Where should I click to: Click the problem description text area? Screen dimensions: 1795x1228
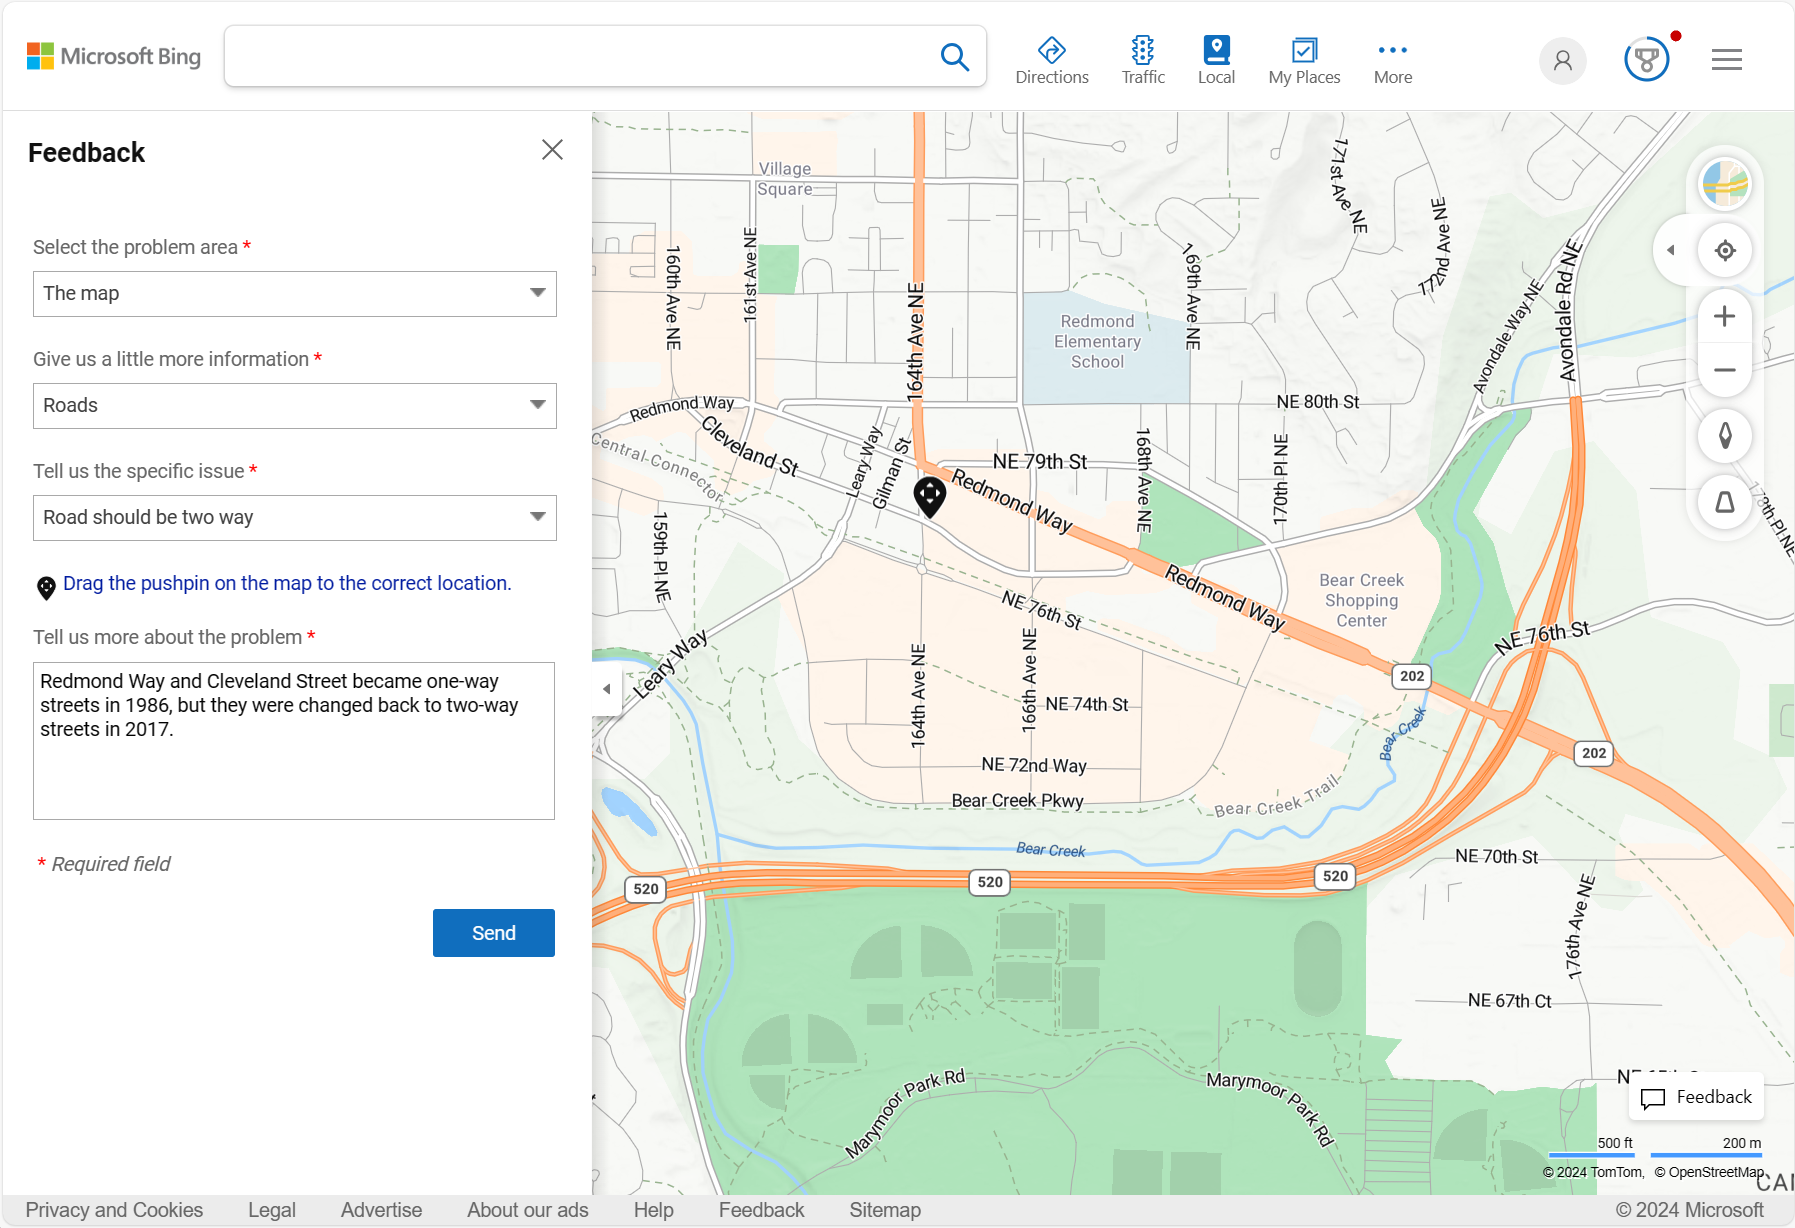(x=294, y=741)
